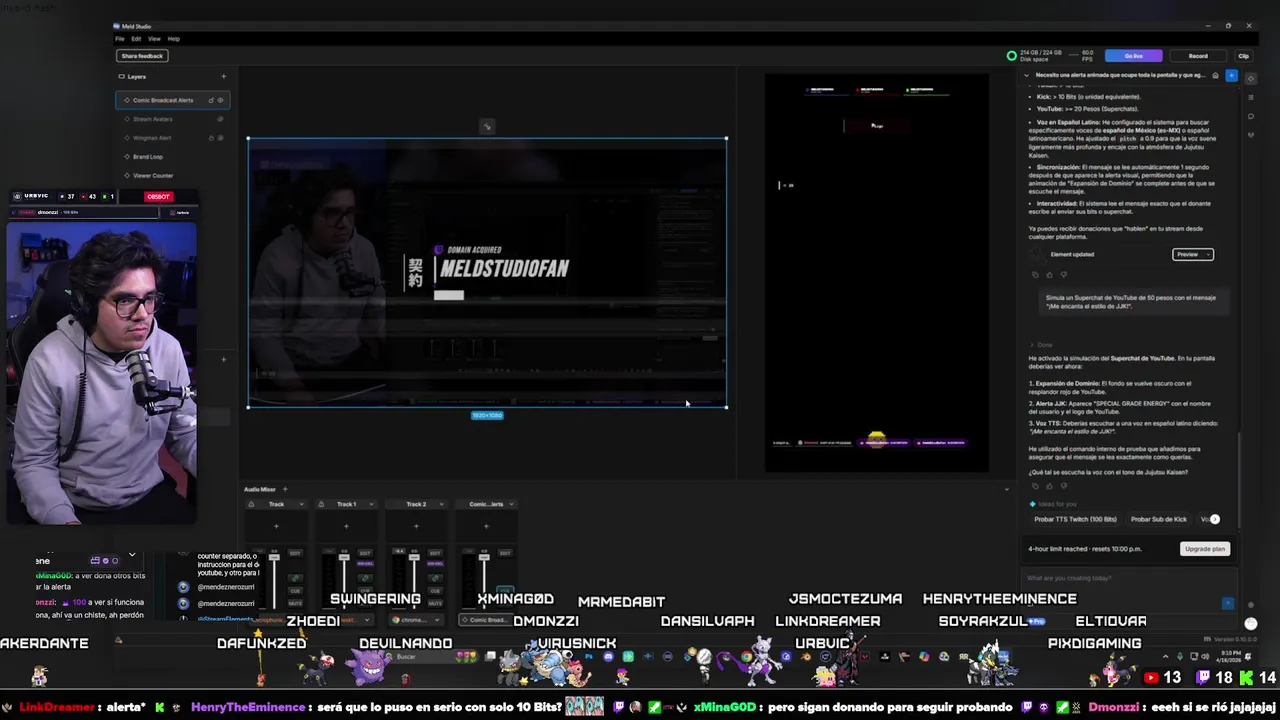The width and height of the screenshot is (1280, 720).
Task: Add an effect to Track 2
Action: (x=416, y=526)
